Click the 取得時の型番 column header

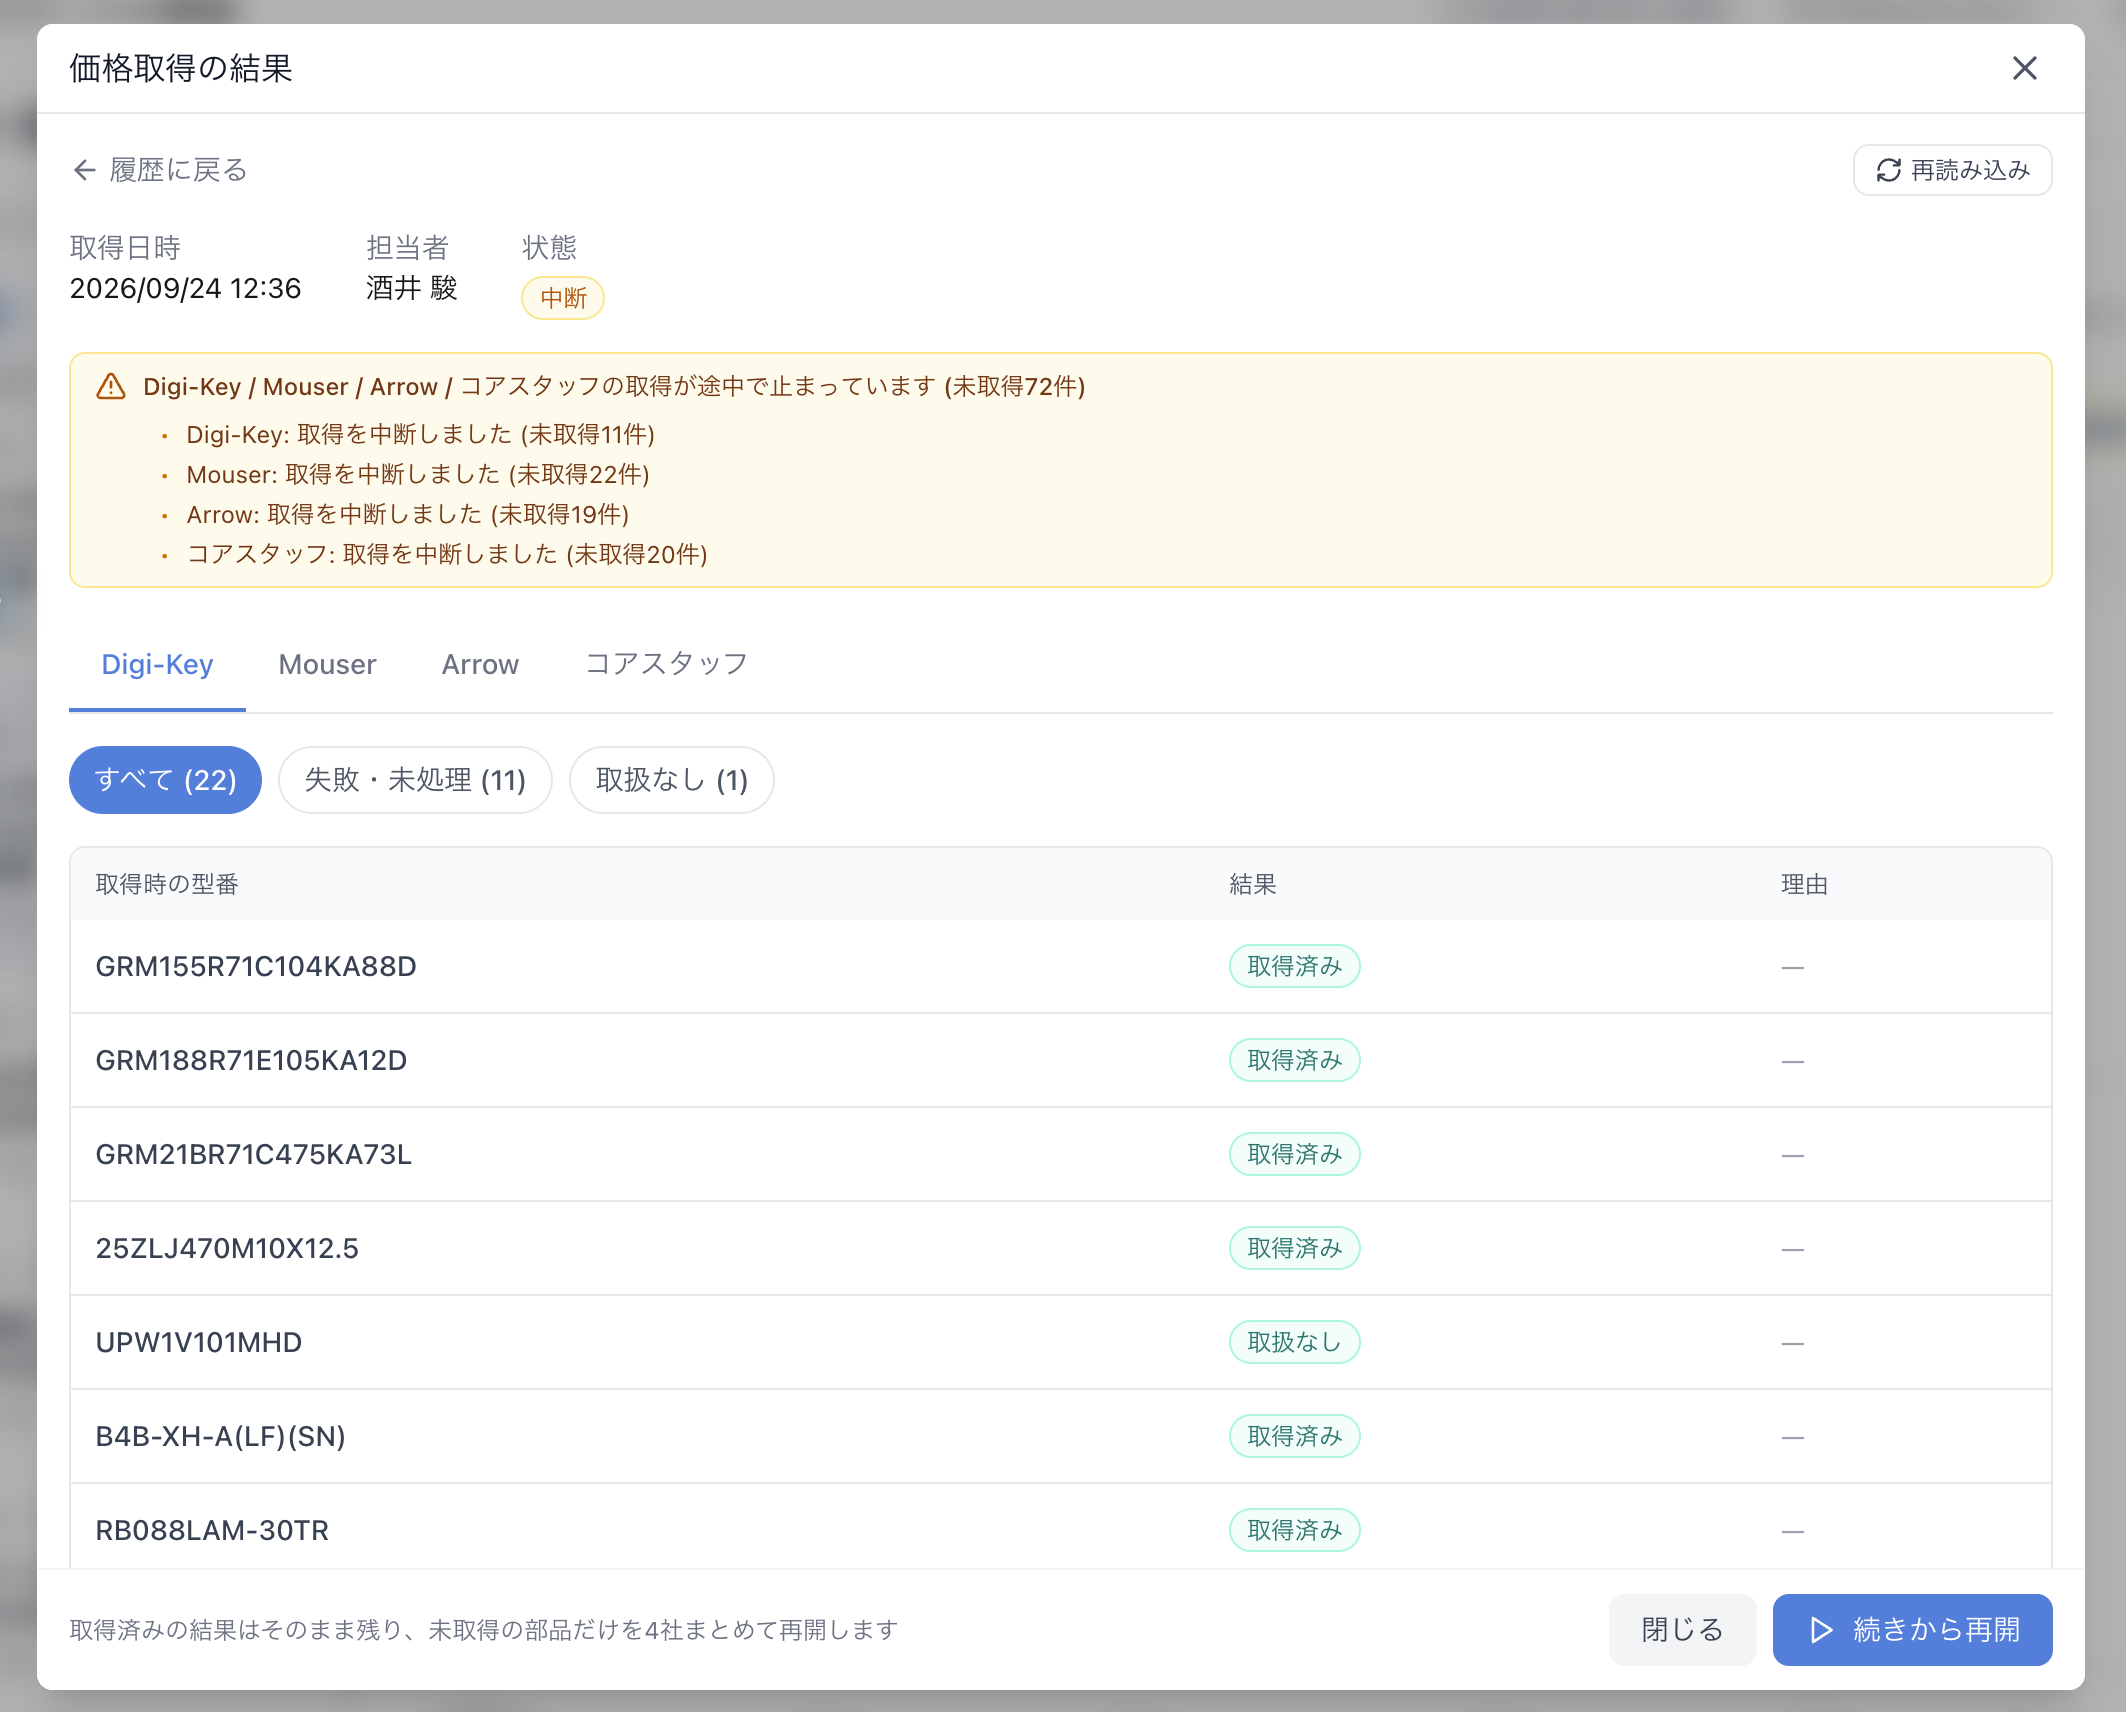coord(167,884)
